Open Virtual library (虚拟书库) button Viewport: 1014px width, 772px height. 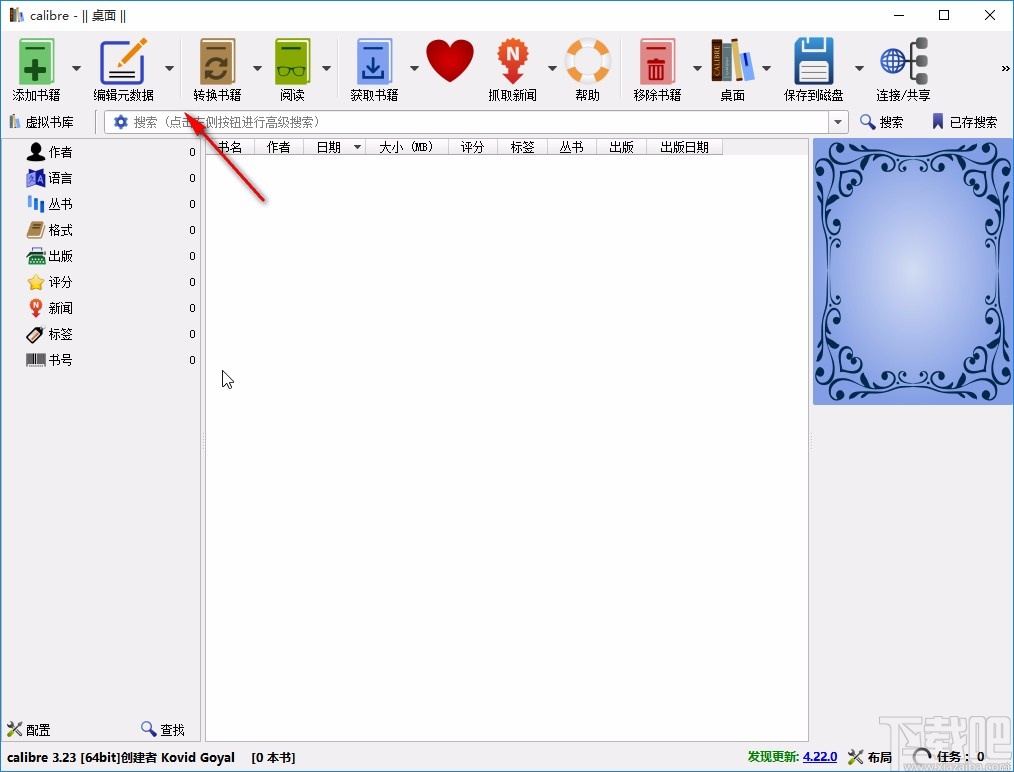(41, 122)
